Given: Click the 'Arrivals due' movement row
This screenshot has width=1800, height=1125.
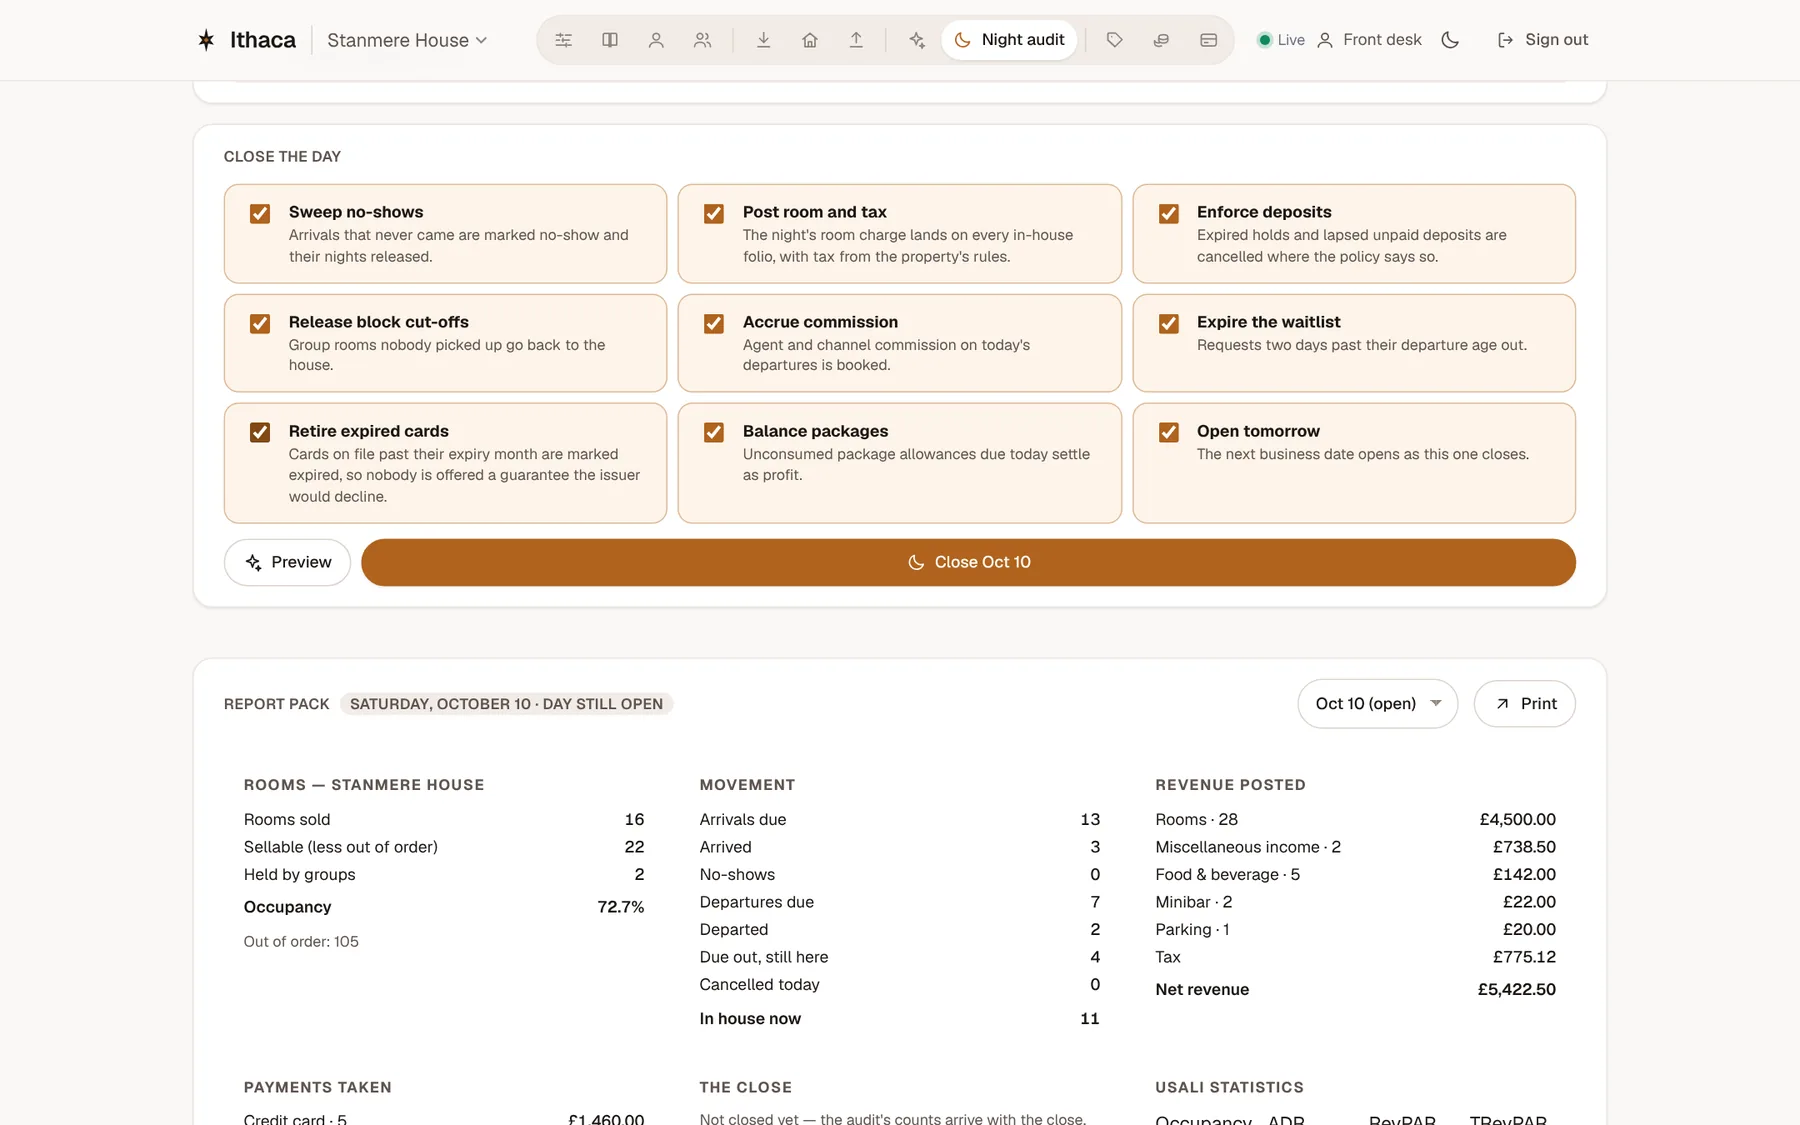Looking at the screenshot, I should (899, 820).
